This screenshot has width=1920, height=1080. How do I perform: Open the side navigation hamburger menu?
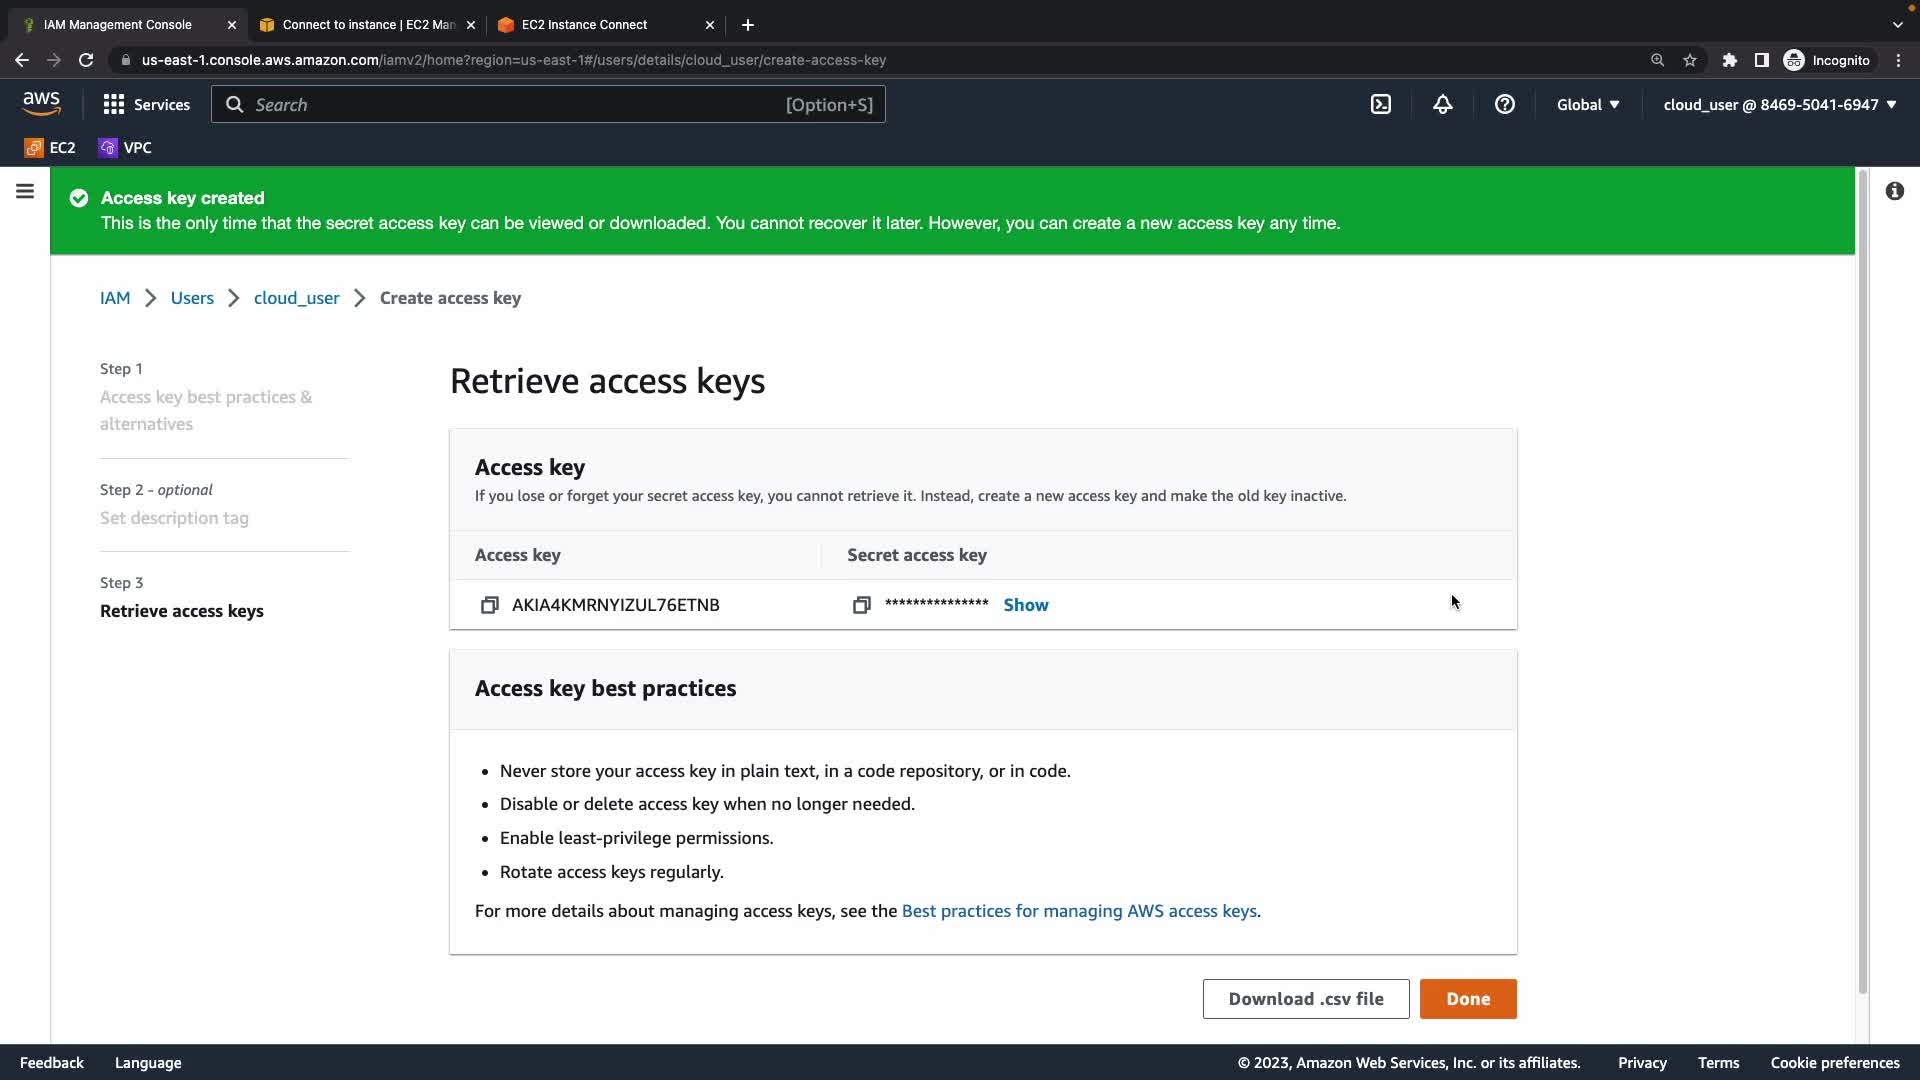pyautogui.click(x=25, y=191)
